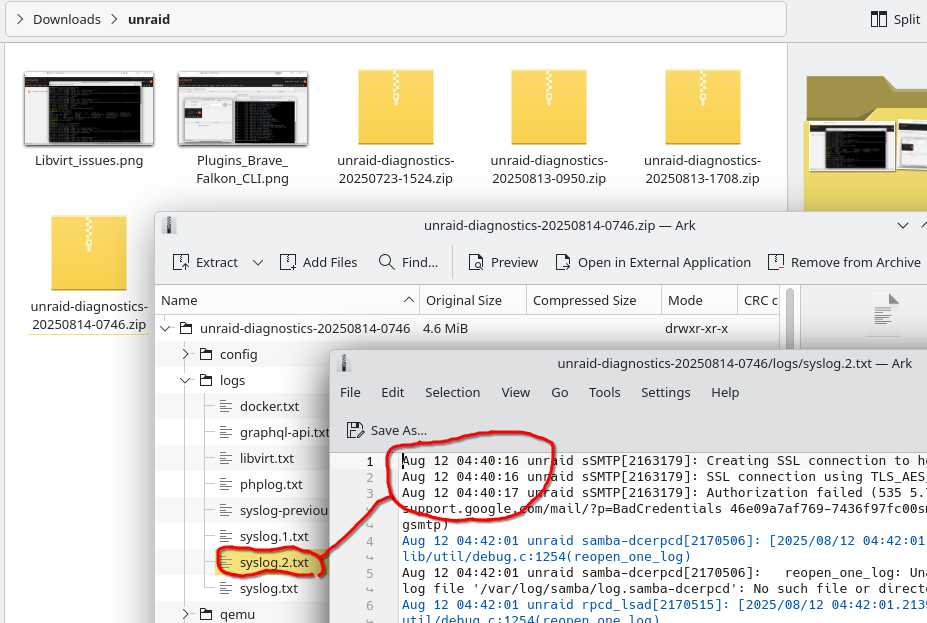Click the drwxr-xr-x mode cell
Screen dimensions: 927x623
pos(696,329)
